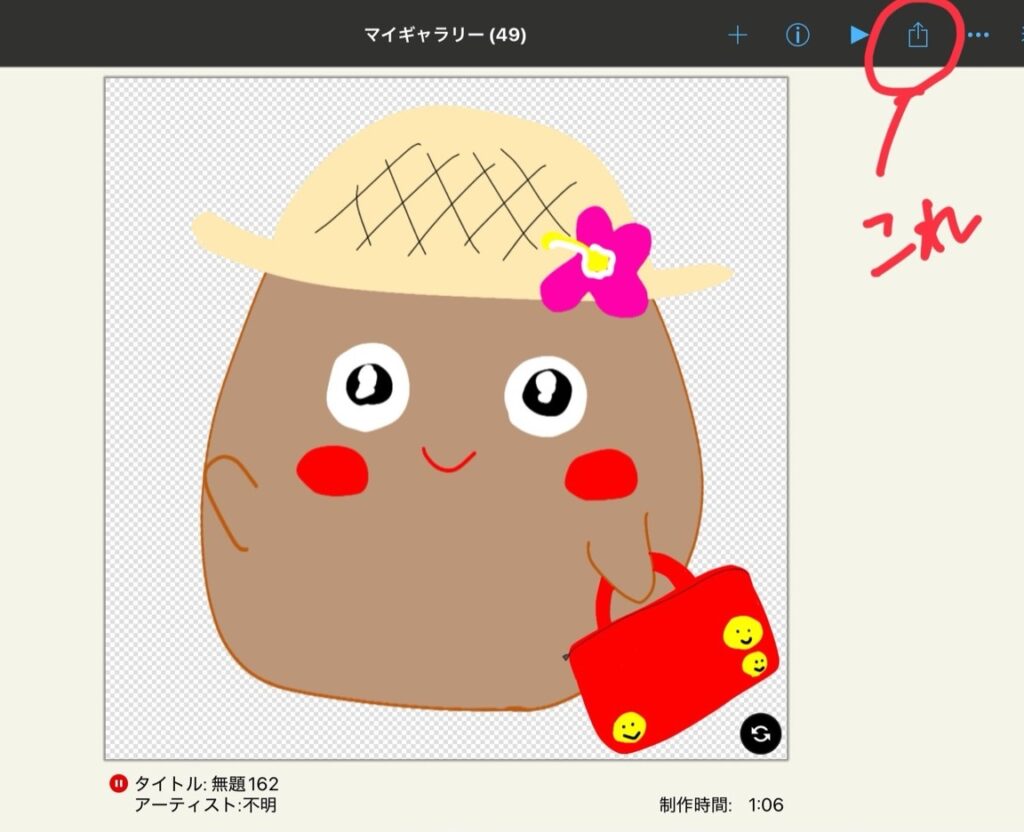
Task: Tap the artist field showing 不明
Action: pos(205,805)
